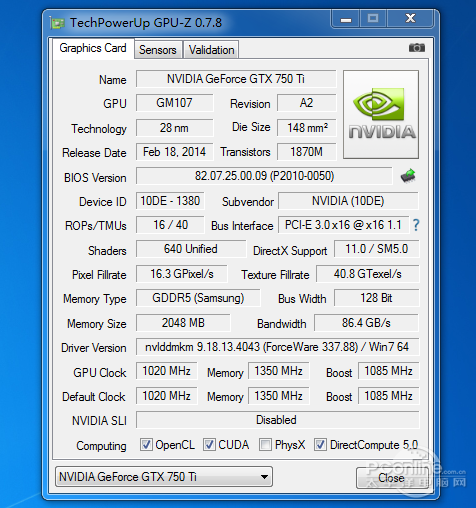The width and height of the screenshot is (476, 508).
Task: Click the Texture Fillrate label
Action: (275, 275)
